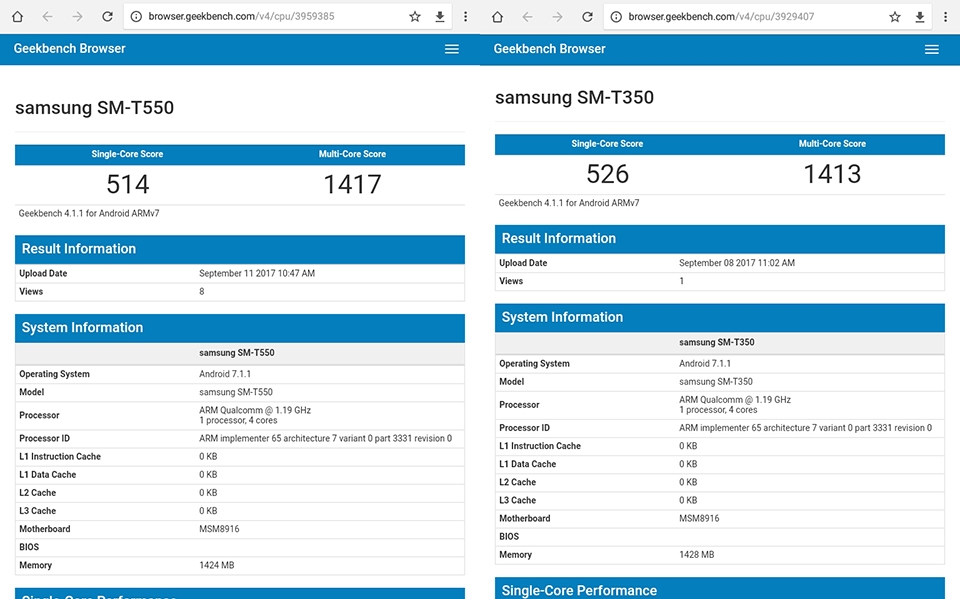Select the samsung SM-T550 page title
Viewport: 960px width, 599px height.
point(94,108)
